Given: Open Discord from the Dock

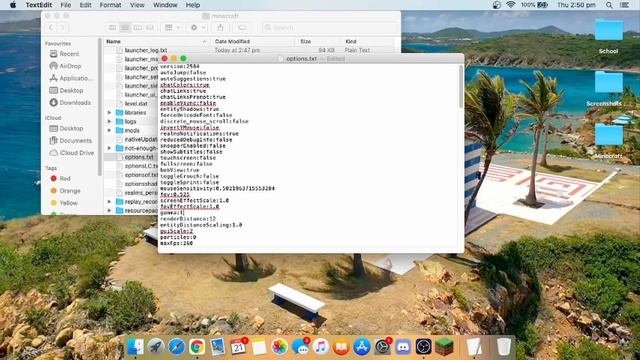Looking at the screenshot, I should (x=403, y=347).
